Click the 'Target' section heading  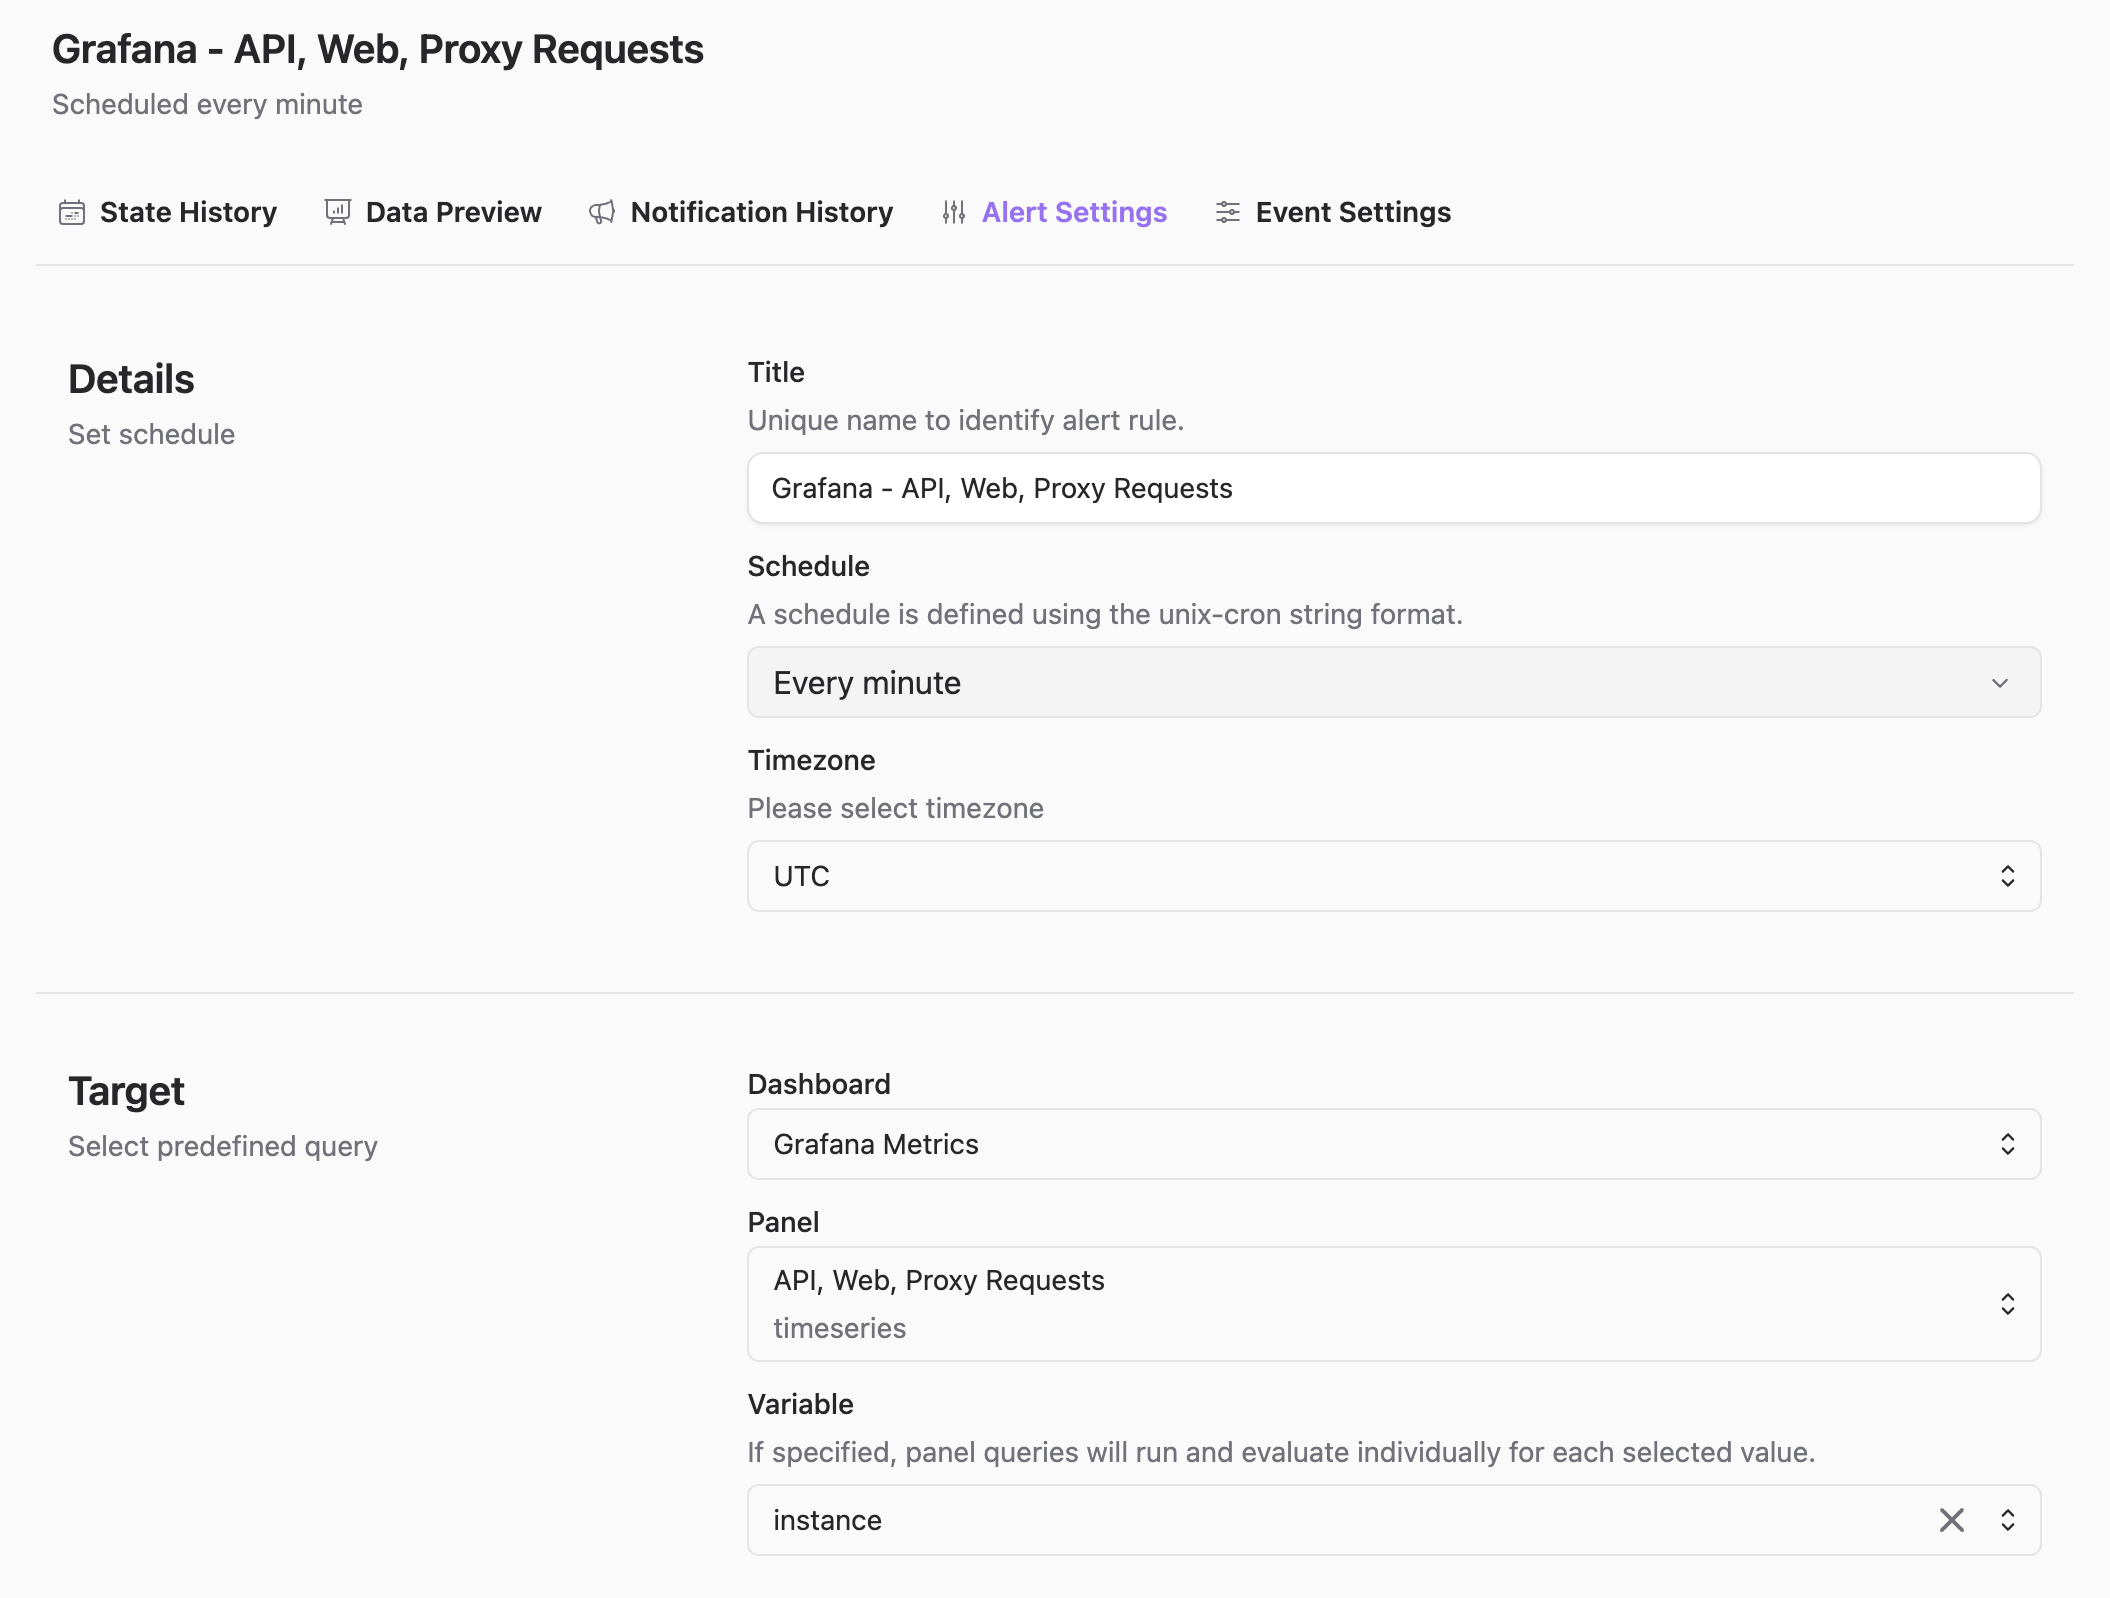(126, 1091)
